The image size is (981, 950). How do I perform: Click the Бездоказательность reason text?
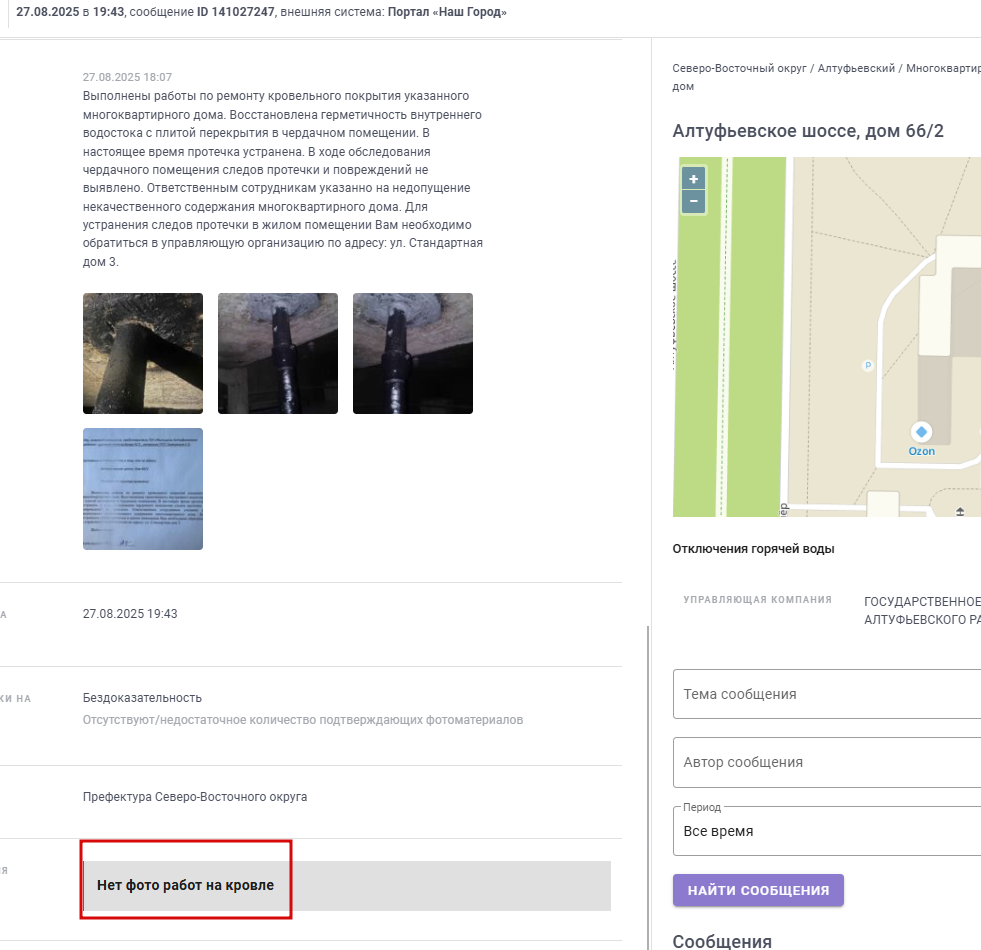[142, 698]
